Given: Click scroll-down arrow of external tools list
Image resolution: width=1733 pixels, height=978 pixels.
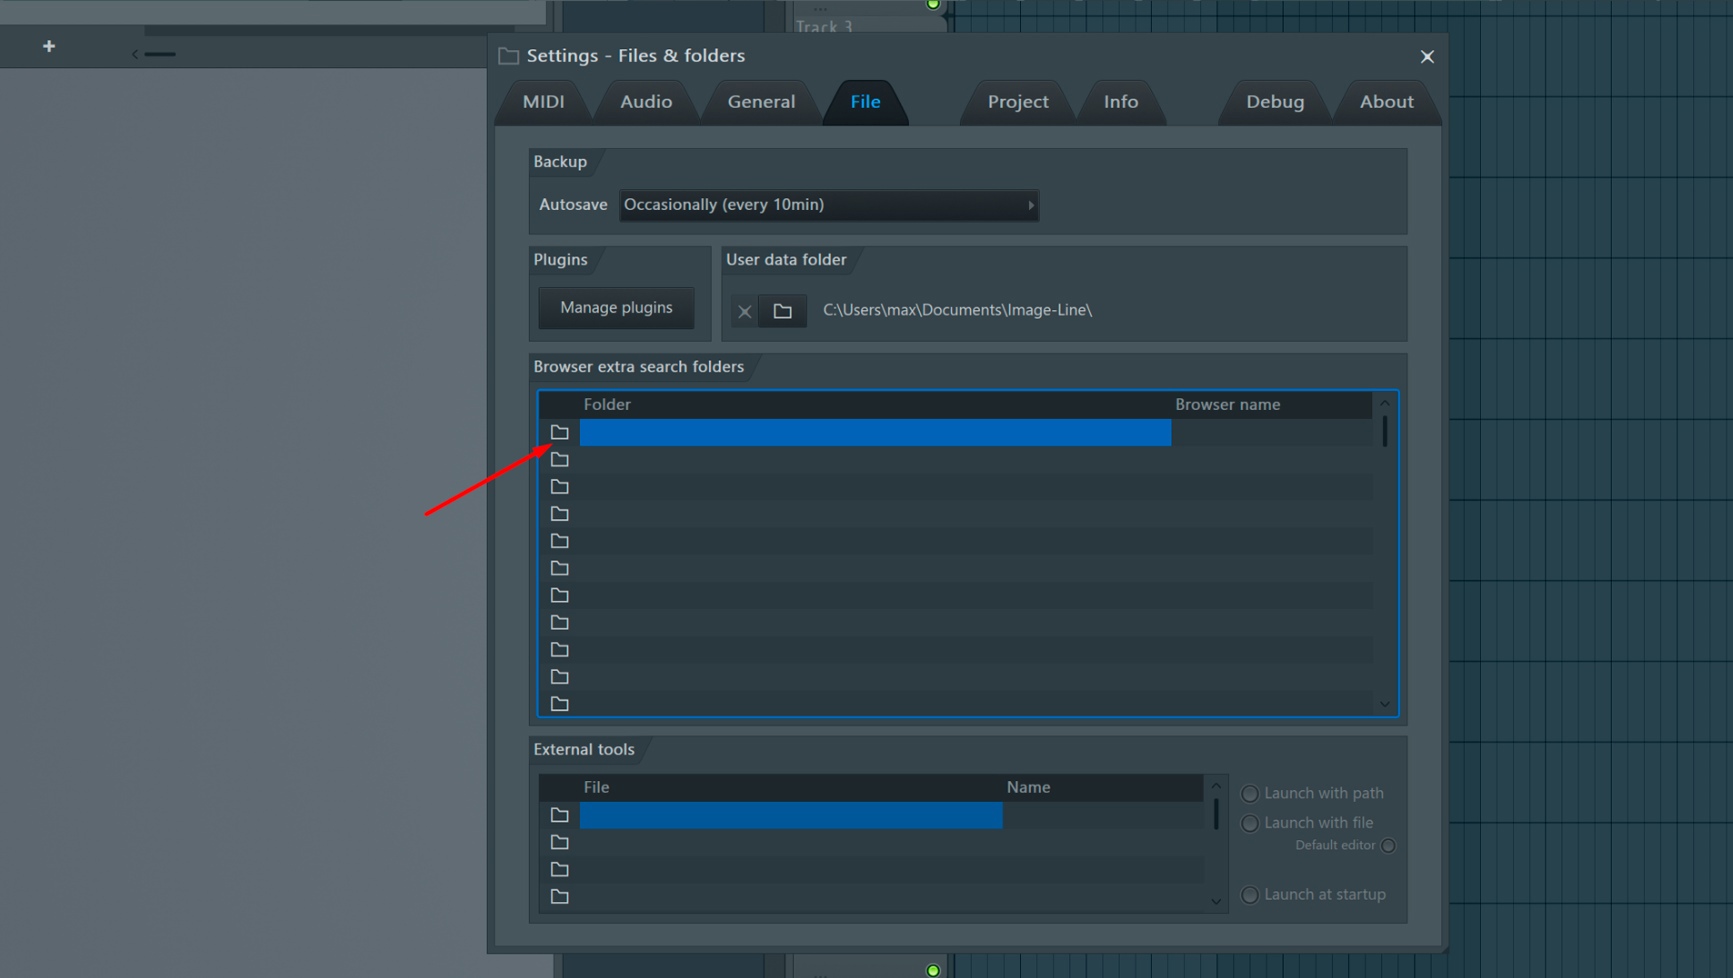Looking at the screenshot, I should pos(1216,901).
